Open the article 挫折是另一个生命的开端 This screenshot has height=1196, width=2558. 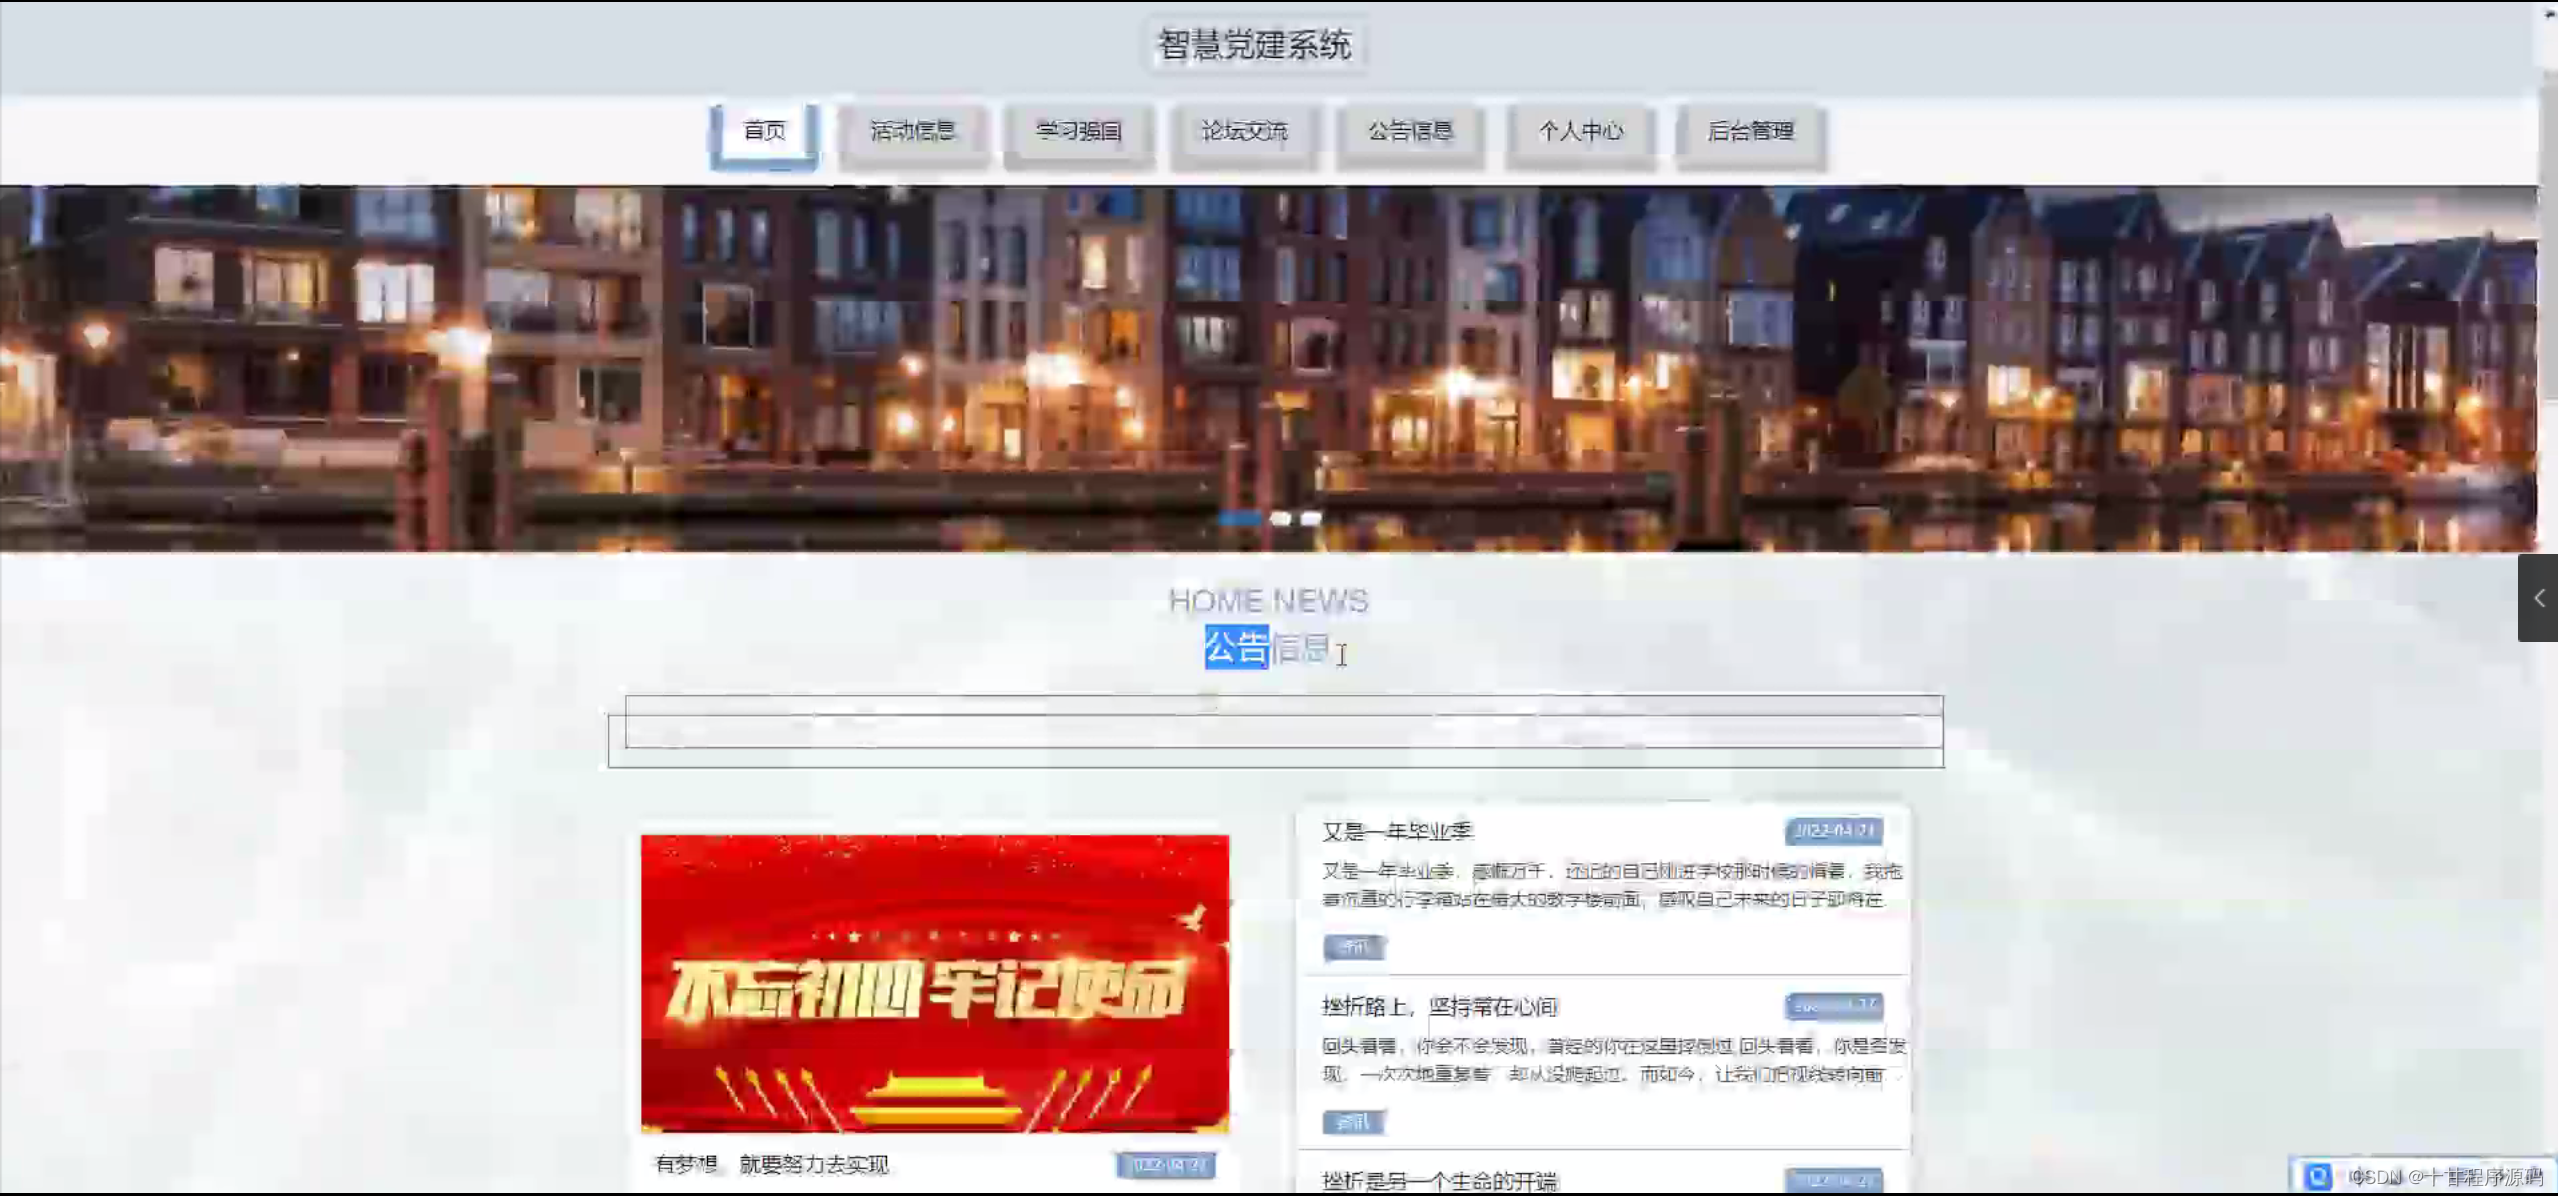coord(1439,1181)
